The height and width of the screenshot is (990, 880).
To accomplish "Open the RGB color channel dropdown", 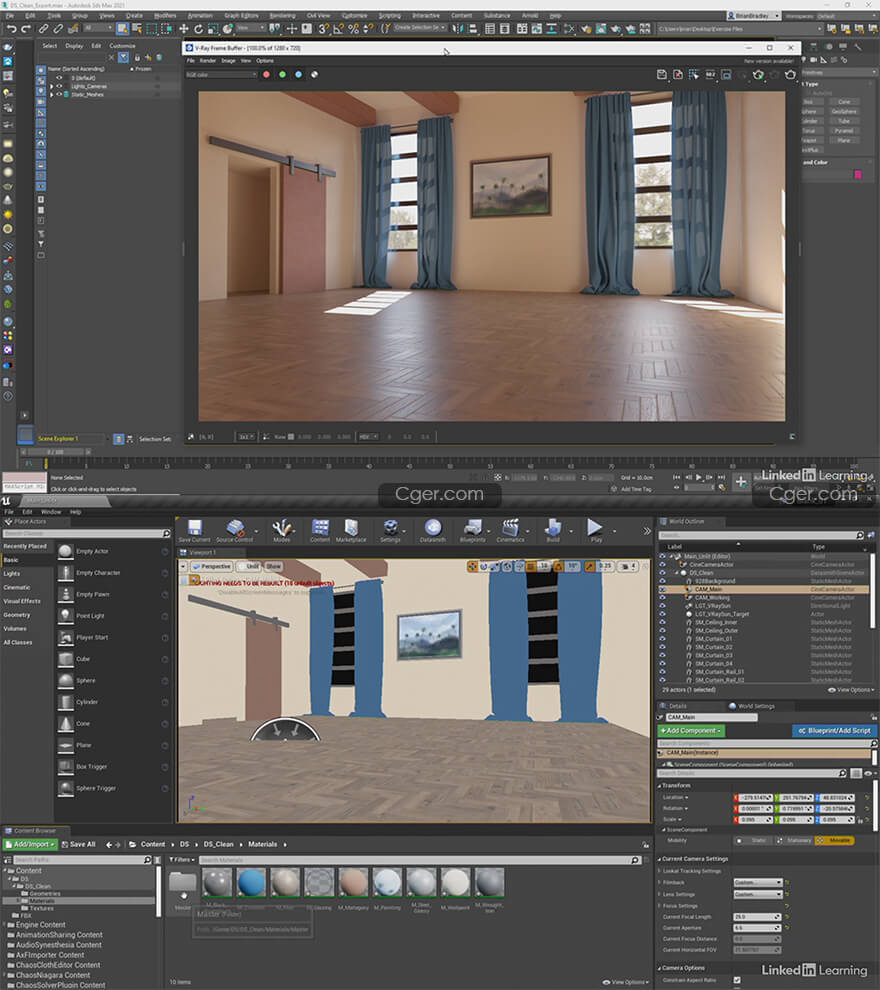I will [221, 75].
